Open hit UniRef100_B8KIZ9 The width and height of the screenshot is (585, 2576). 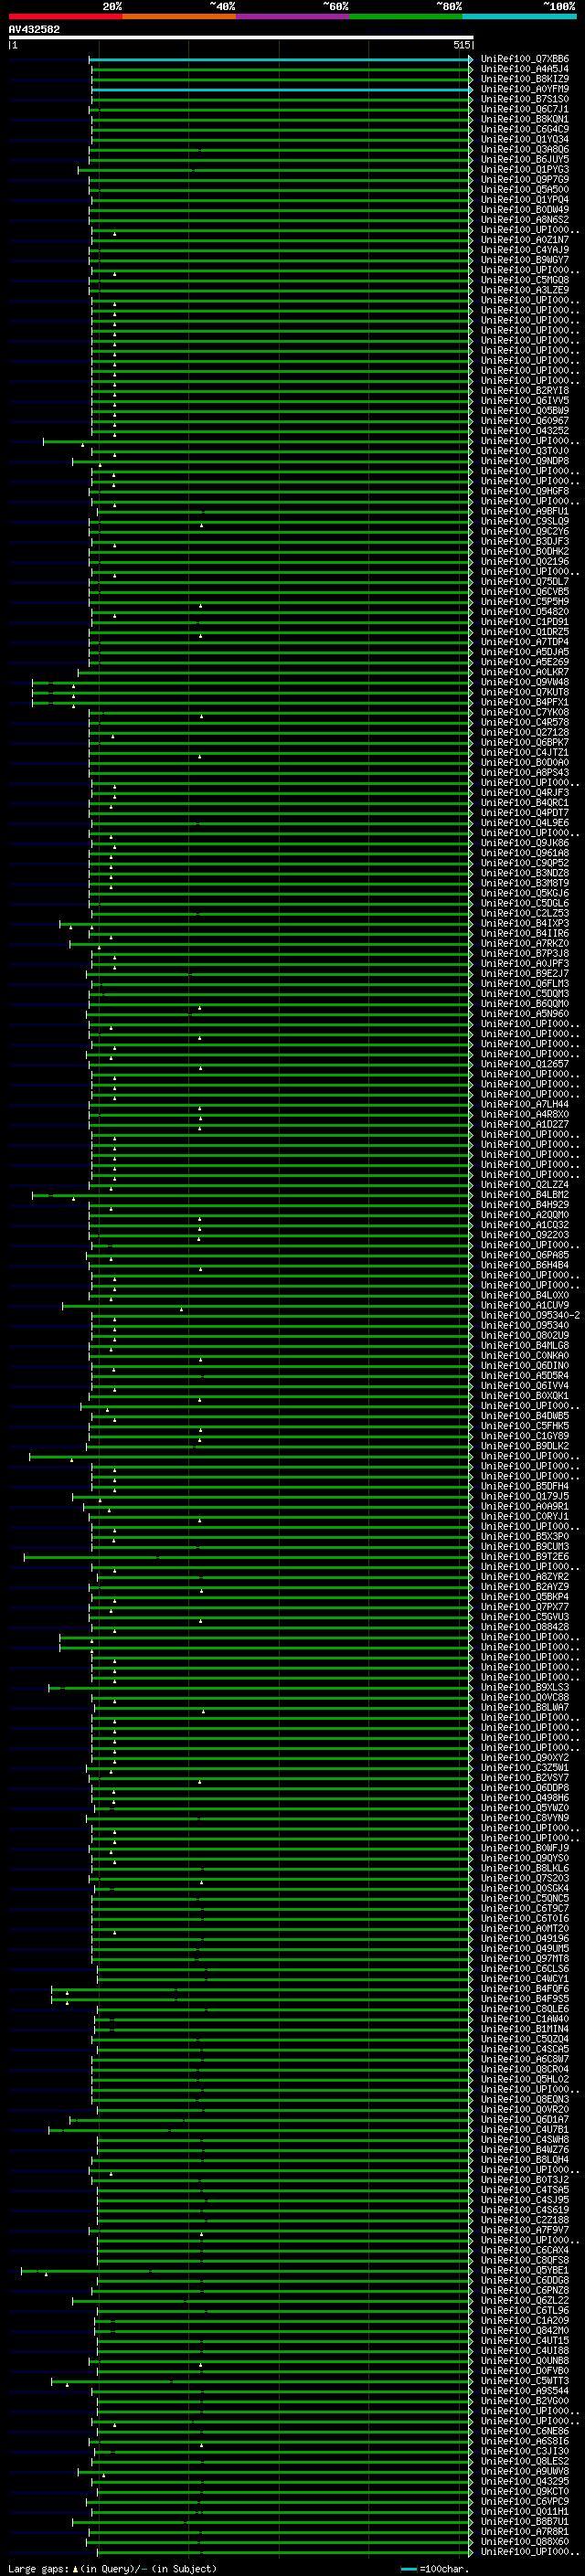[525, 79]
